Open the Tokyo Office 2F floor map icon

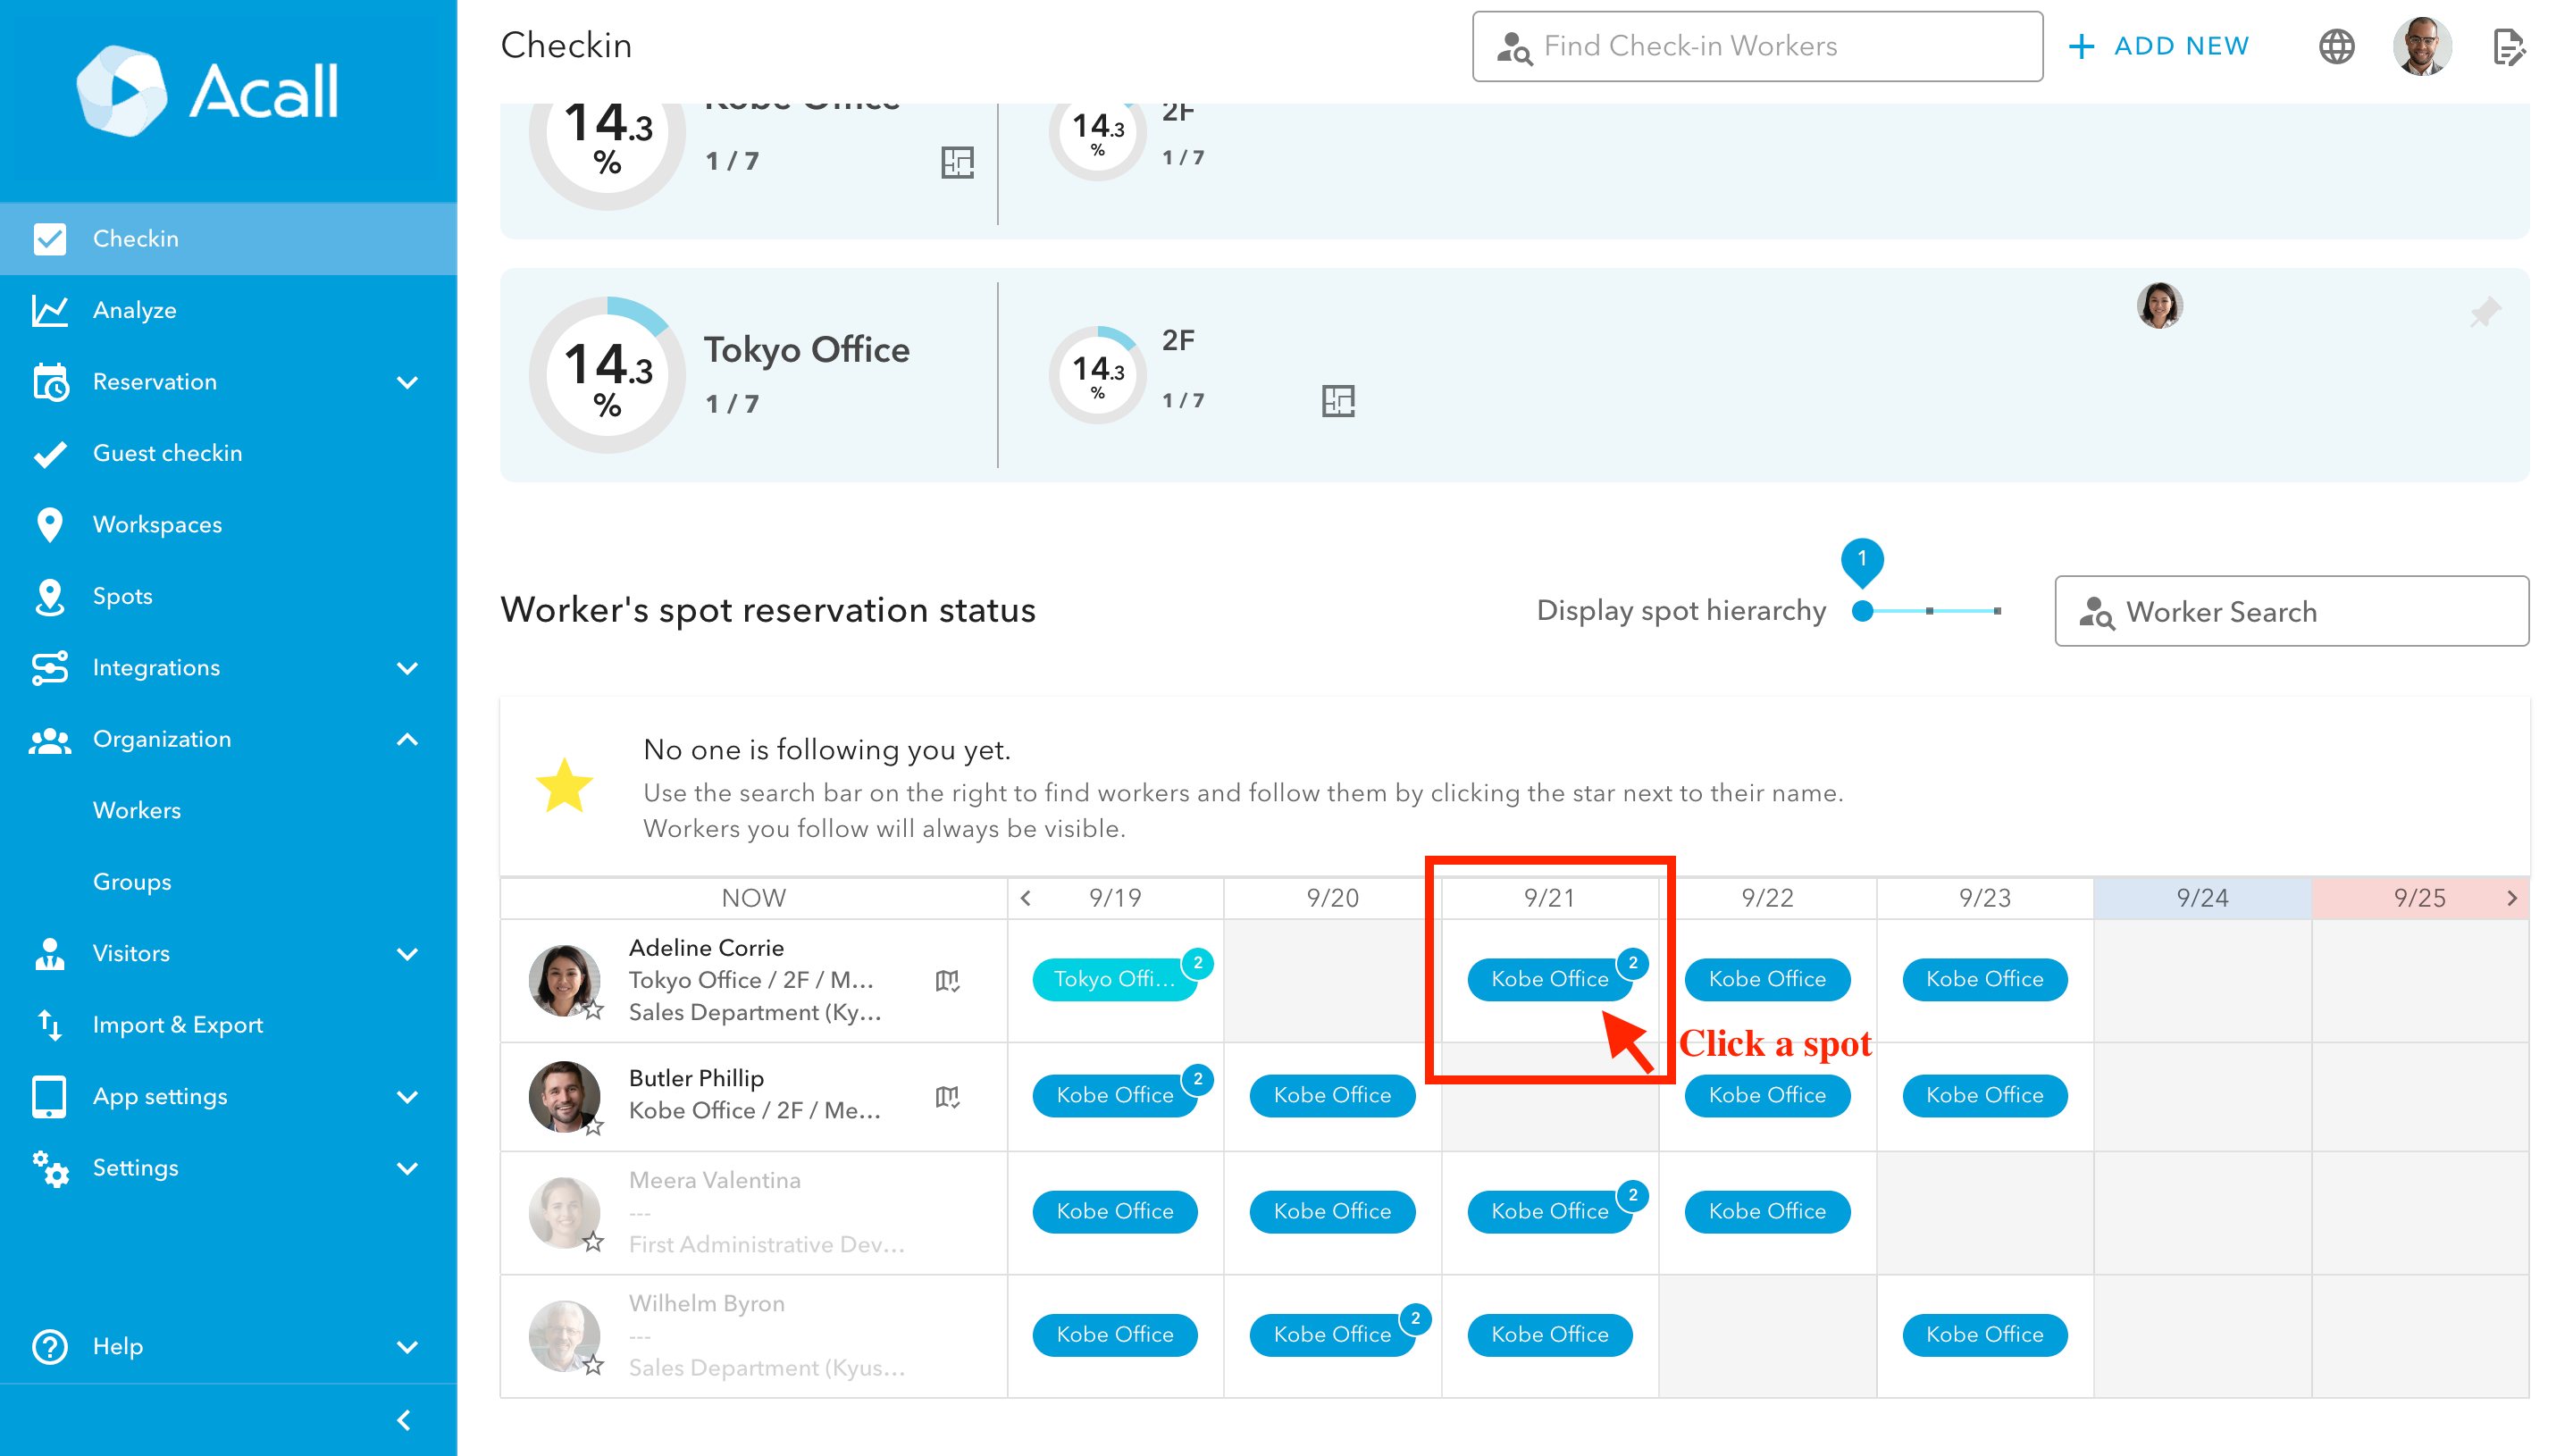tap(1338, 401)
